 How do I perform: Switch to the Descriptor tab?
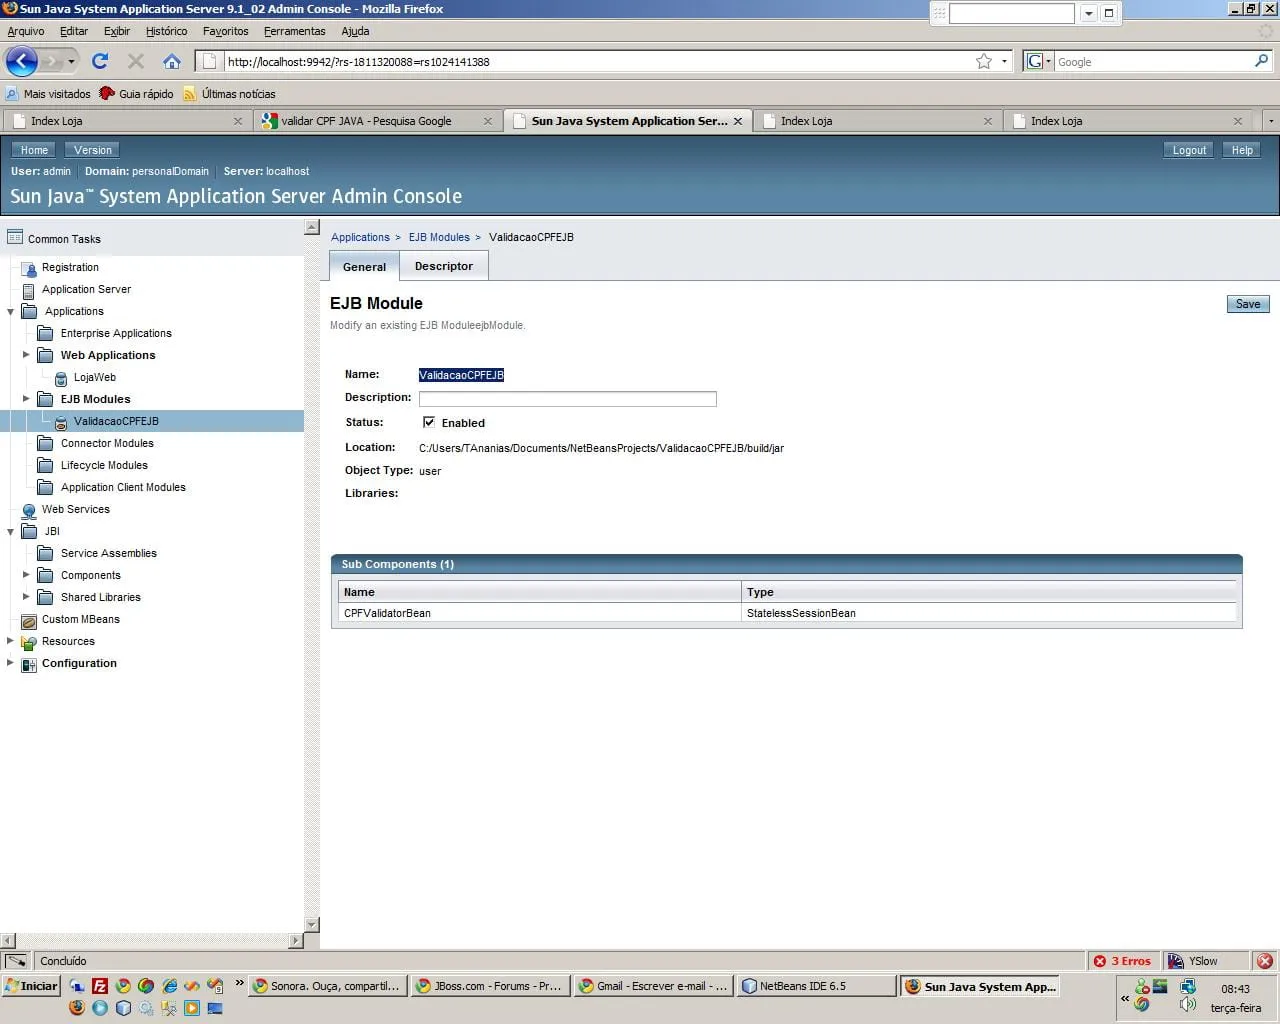click(444, 266)
